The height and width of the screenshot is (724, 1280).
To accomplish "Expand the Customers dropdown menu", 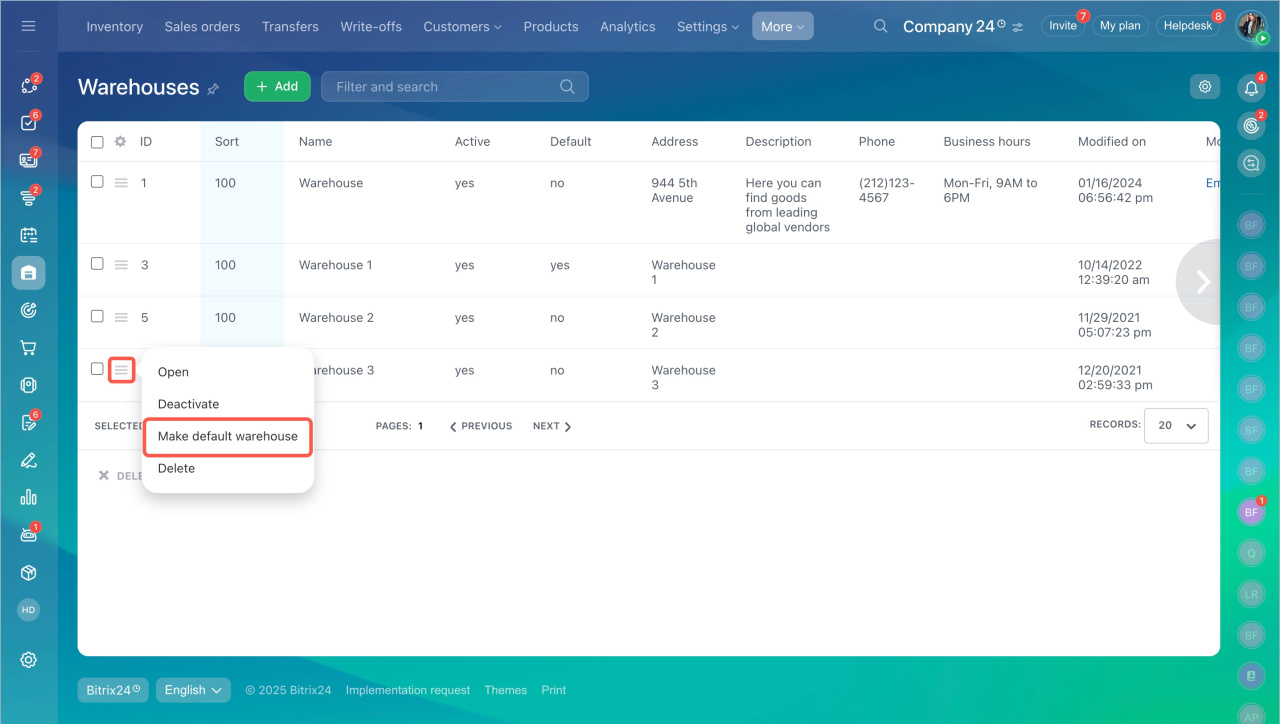I will [462, 27].
